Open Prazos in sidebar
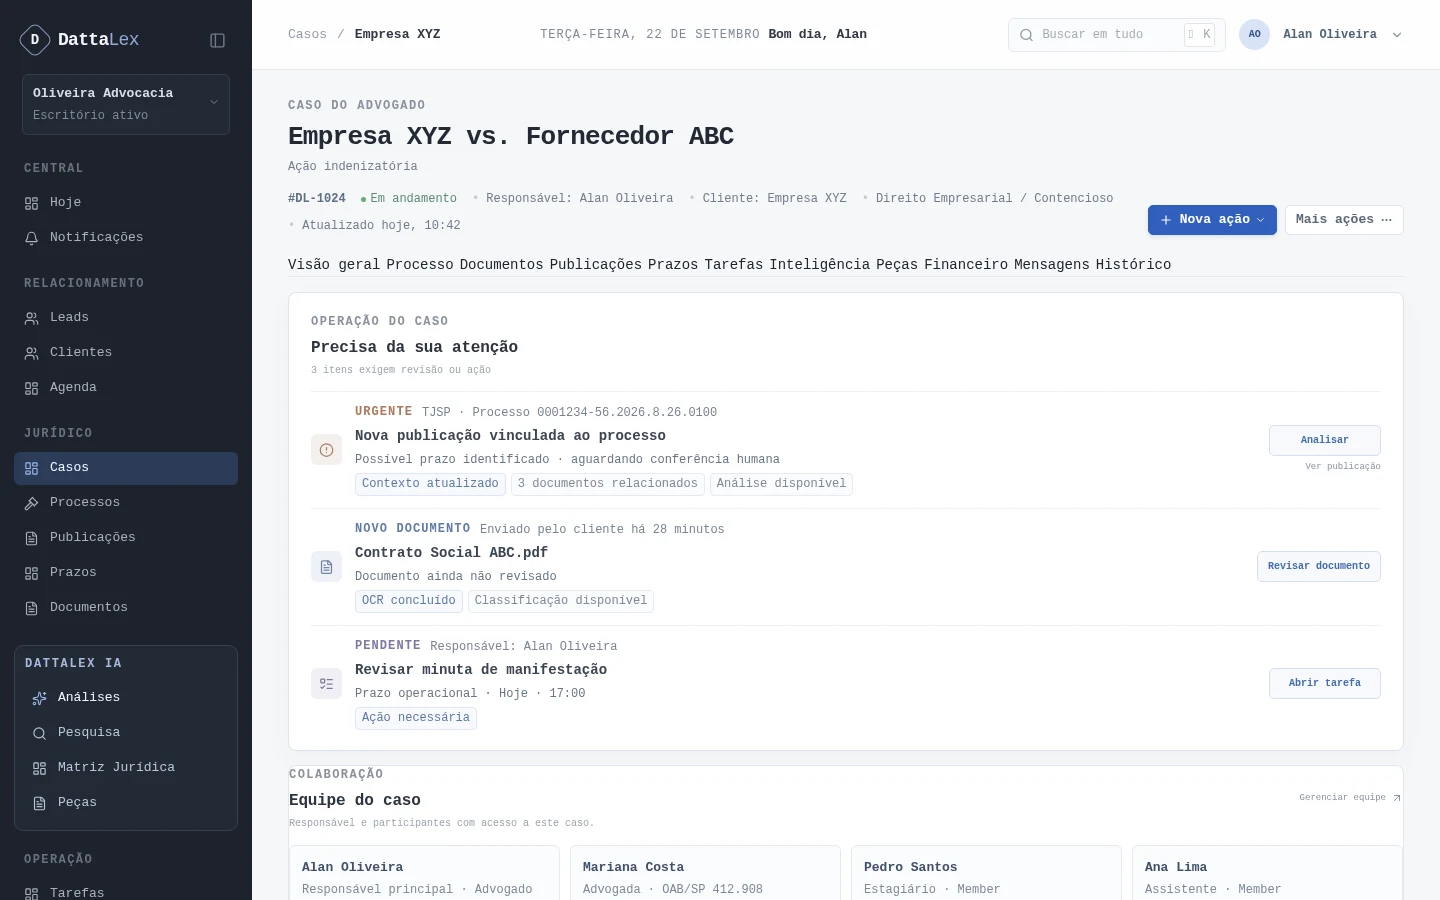 click(126, 573)
